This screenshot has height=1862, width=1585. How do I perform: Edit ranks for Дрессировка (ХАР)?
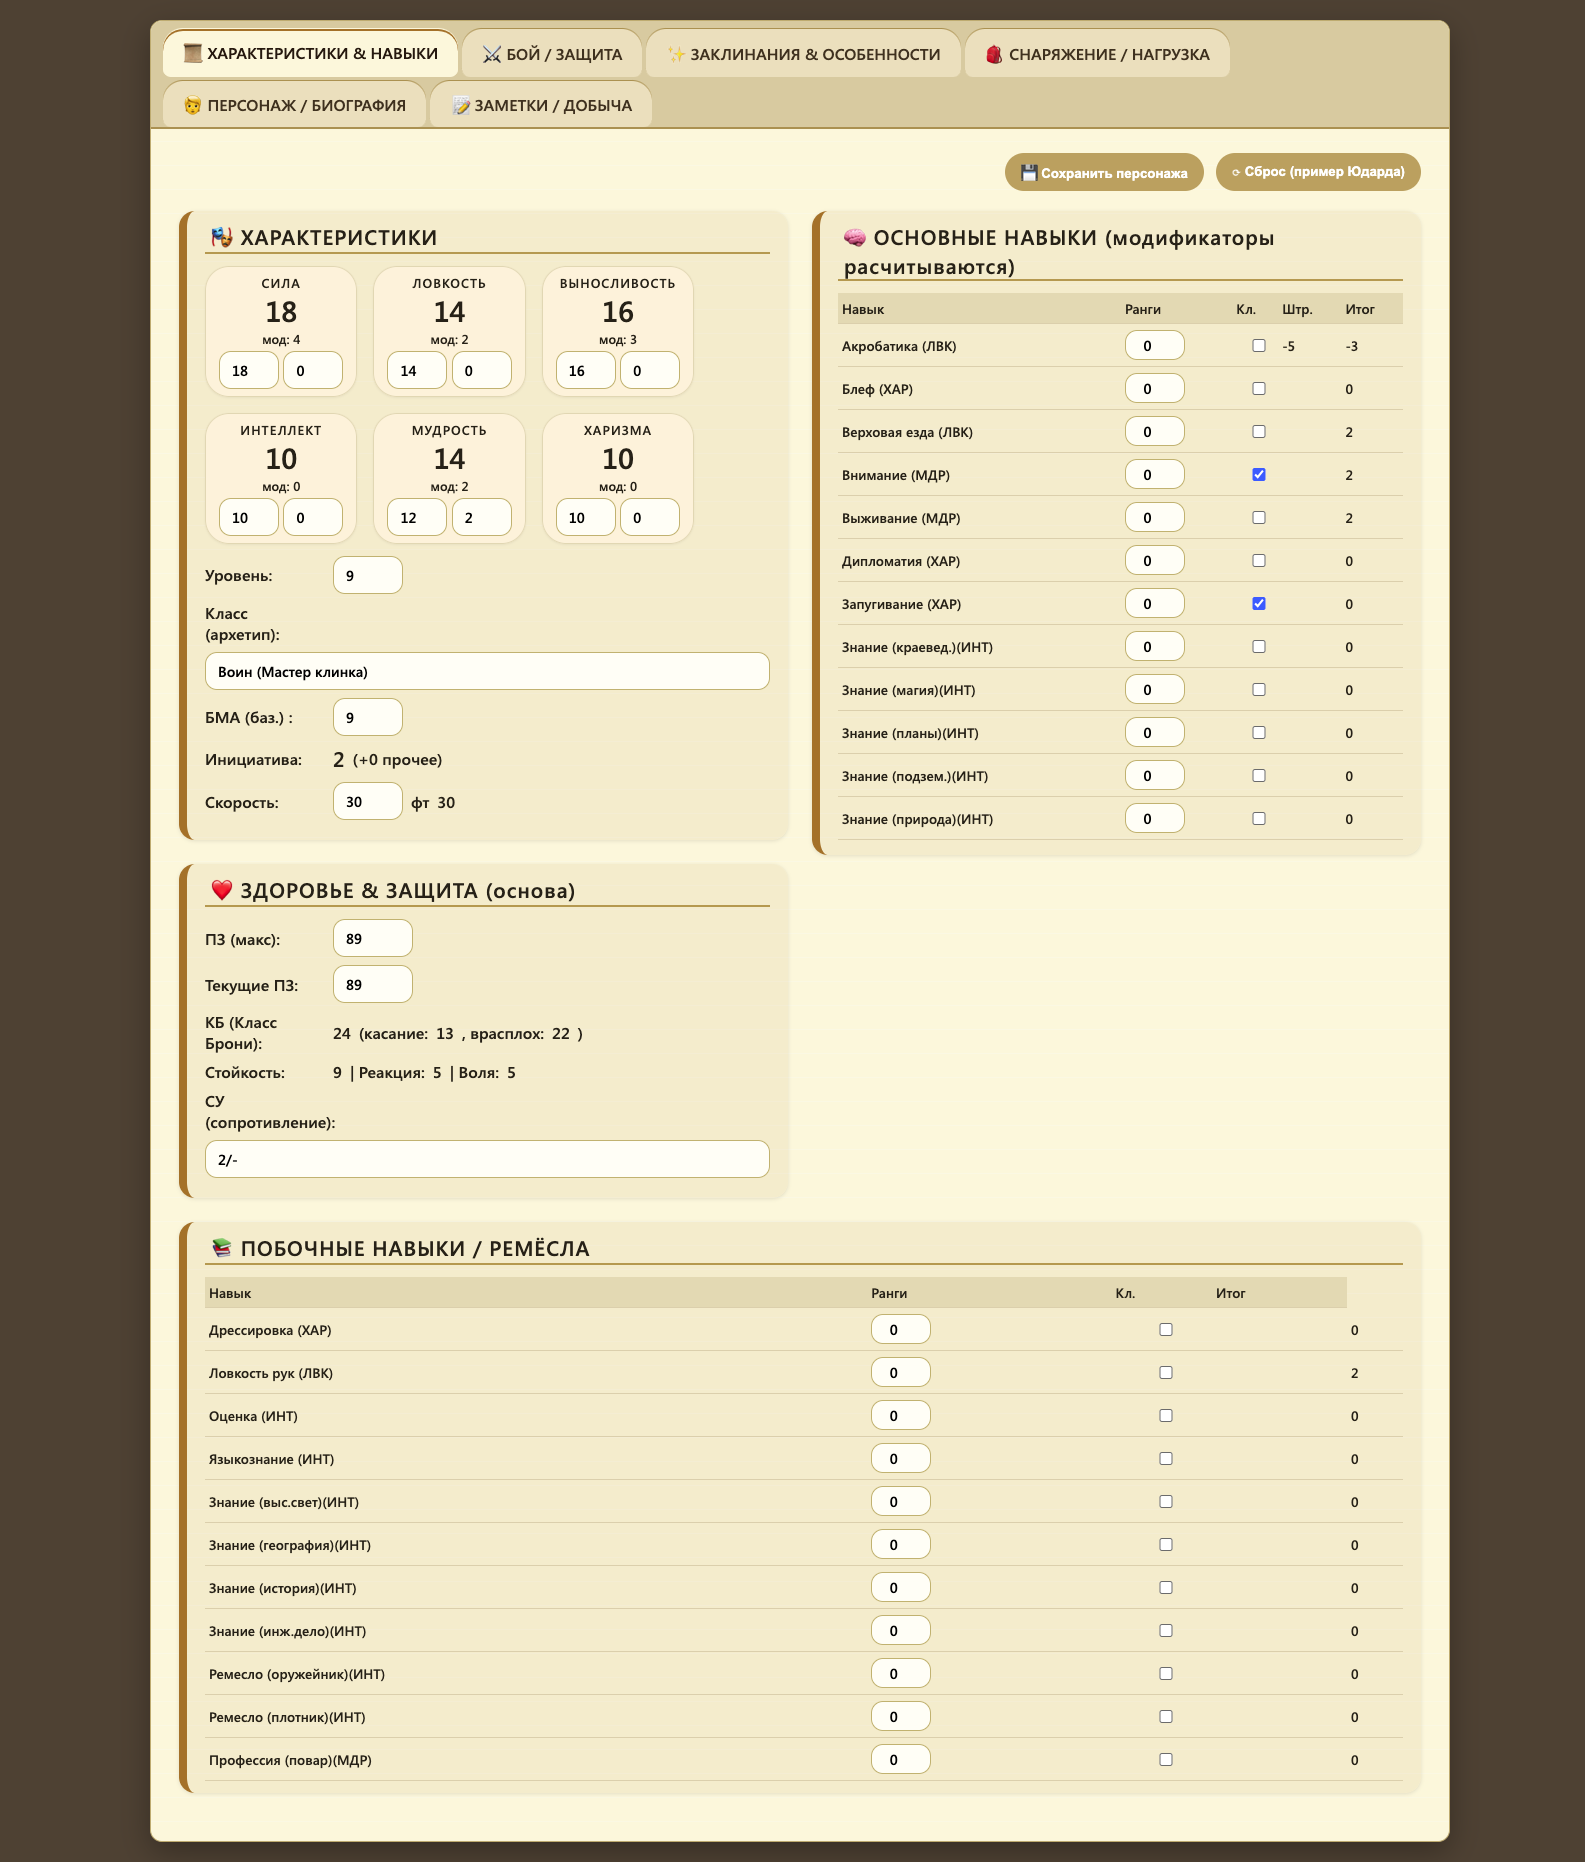click(901, 1329)
